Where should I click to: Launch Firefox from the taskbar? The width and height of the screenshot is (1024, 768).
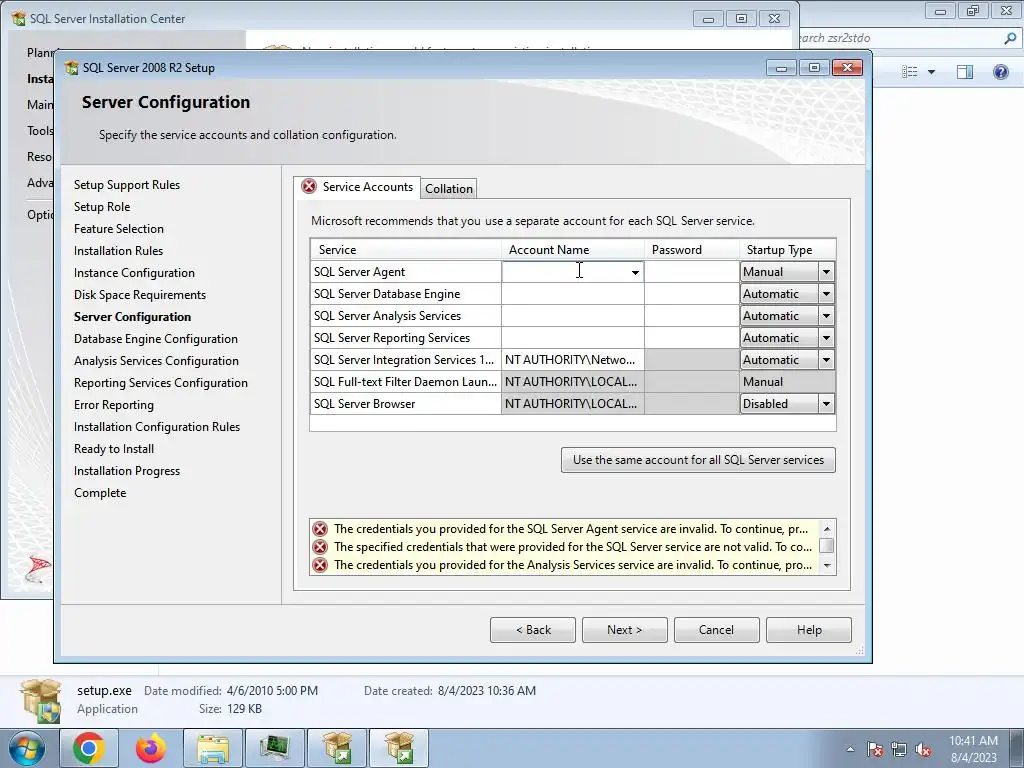point(151,748)
